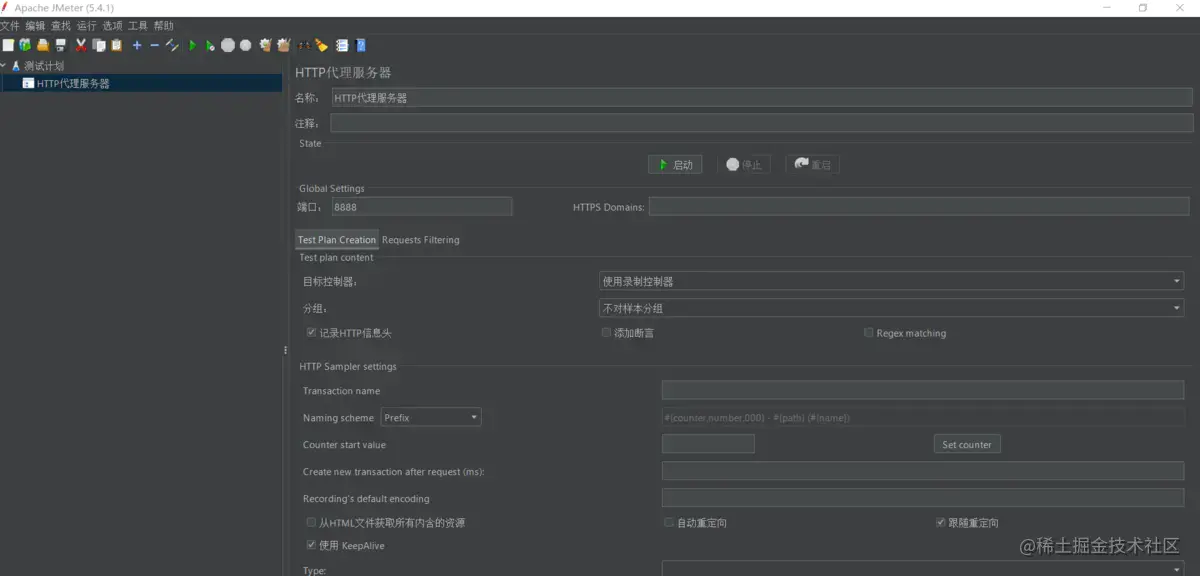Enable the 添加断言 checkbox
This screenshot has width=1200, height=576.
click(606, 332)
